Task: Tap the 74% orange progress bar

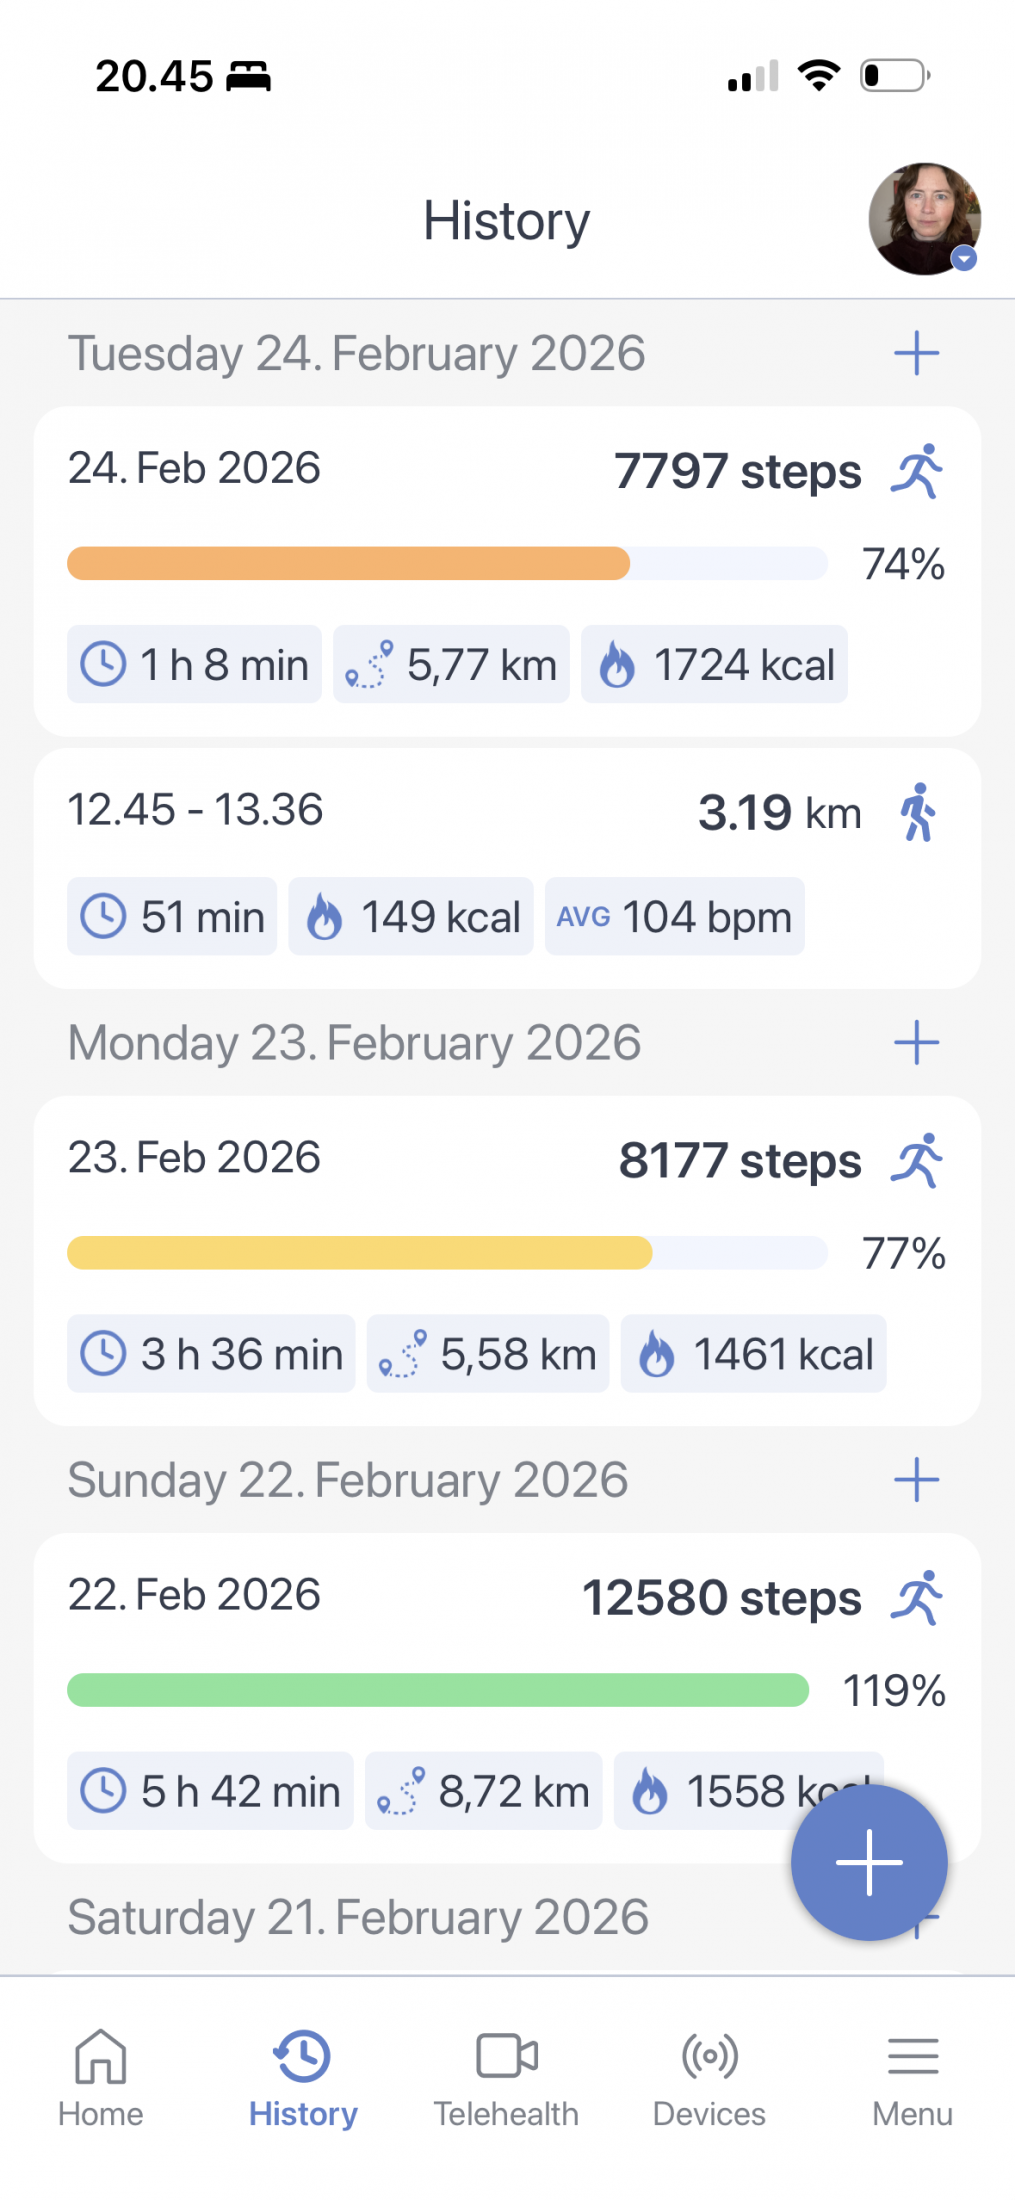Action: [x=447, y=564]
